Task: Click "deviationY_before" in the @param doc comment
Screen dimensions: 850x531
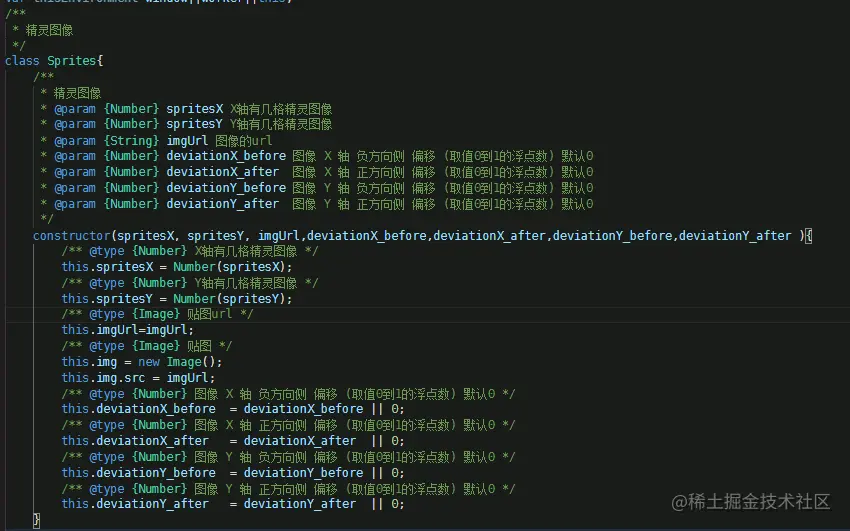Action: click(226, 188)
